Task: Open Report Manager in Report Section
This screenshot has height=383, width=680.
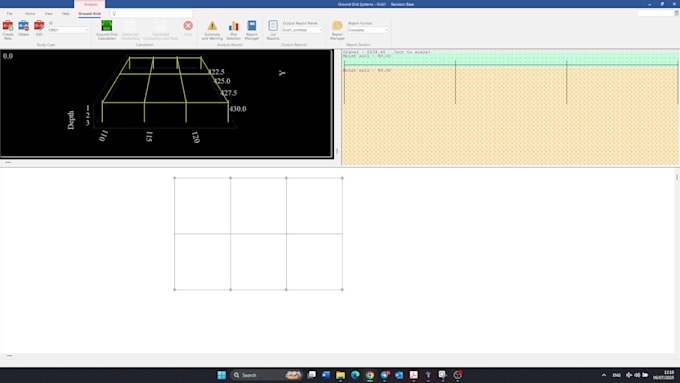Action: (x=337, y=30)
